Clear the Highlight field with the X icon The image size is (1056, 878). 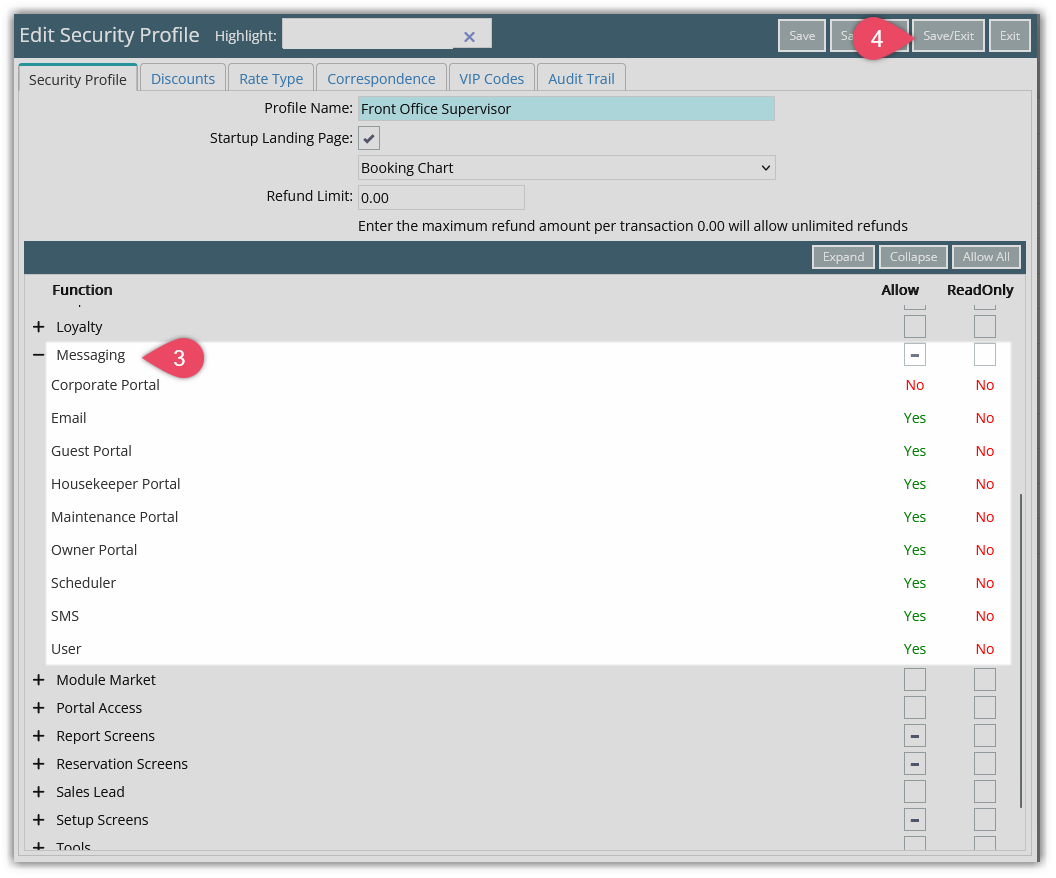click(469, 37)
